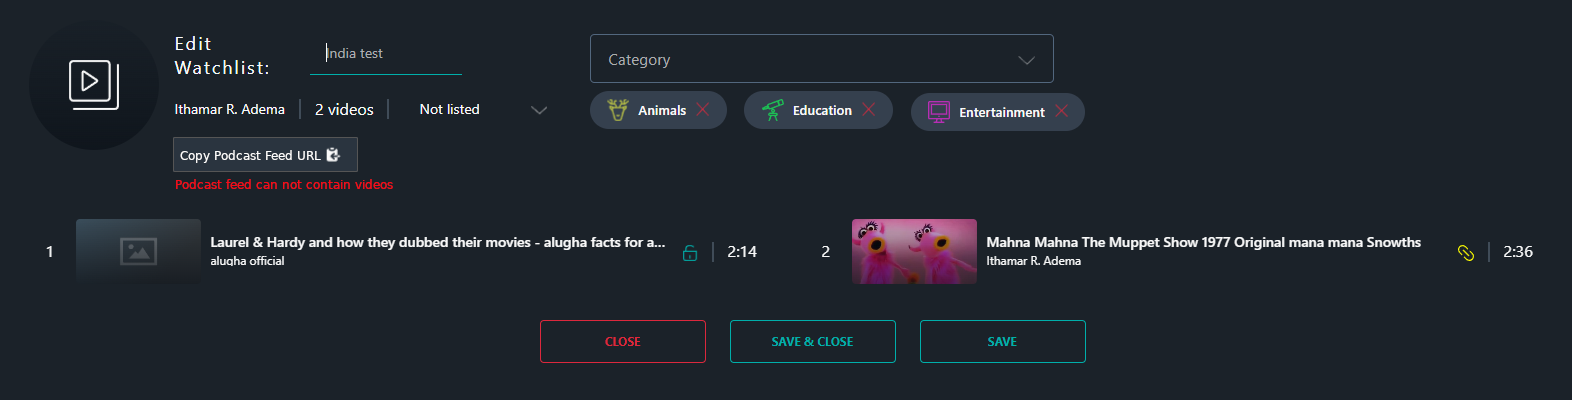Click the yellow link icon on Muppet video
Screen dimensions: 1572x400
click(x=1466, y=253)
